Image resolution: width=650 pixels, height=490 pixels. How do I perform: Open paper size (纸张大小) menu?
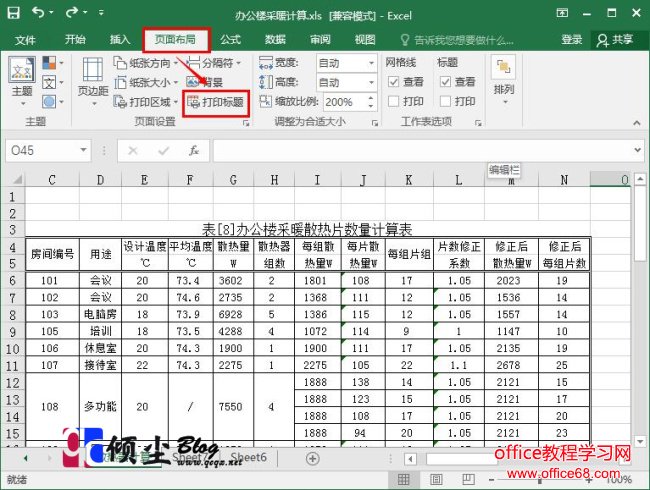[146, 82]
